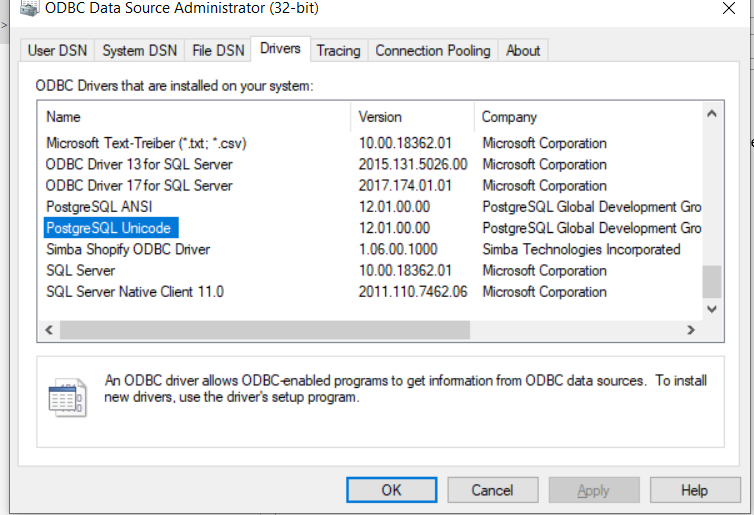The image size is (754, 515).
Task: Open the System DSN tab
Action: [x=137, y=51]
